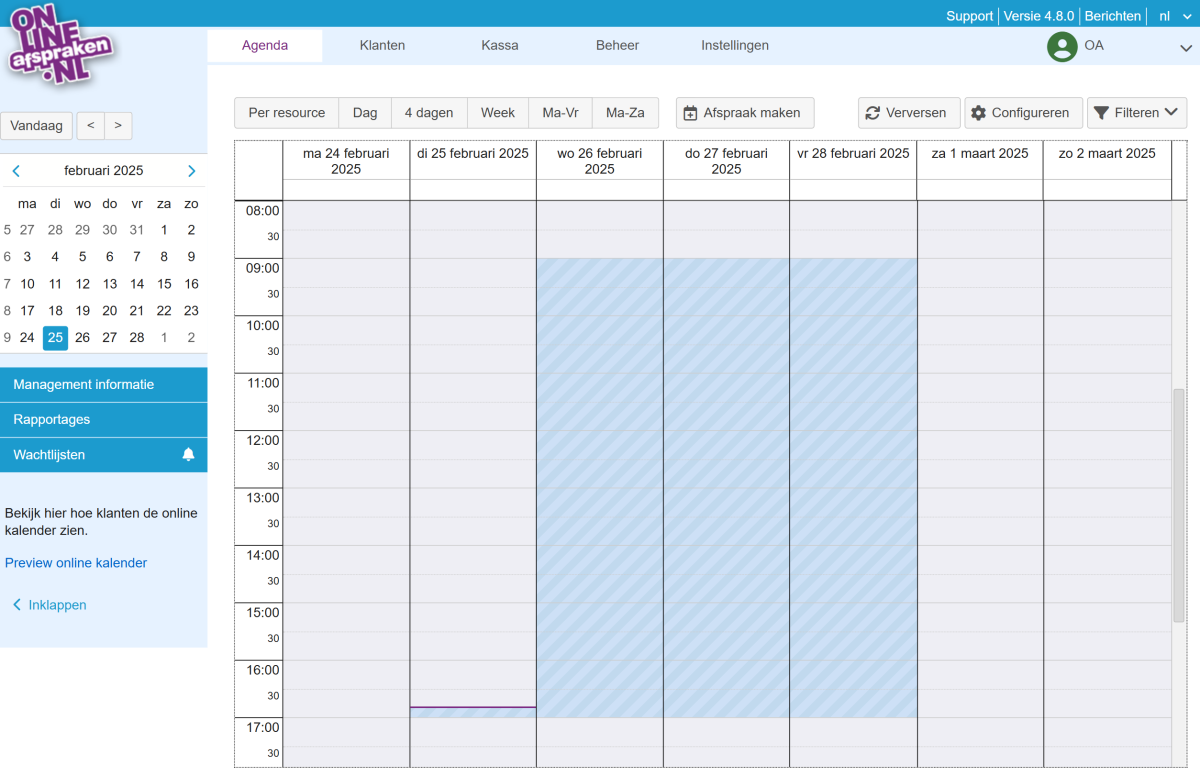Expand the OA account menu chevron

1185,47
